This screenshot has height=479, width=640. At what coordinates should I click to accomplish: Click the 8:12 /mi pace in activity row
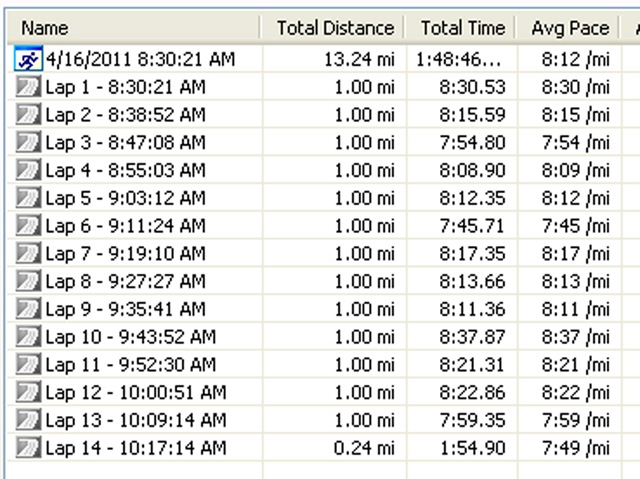576,60
